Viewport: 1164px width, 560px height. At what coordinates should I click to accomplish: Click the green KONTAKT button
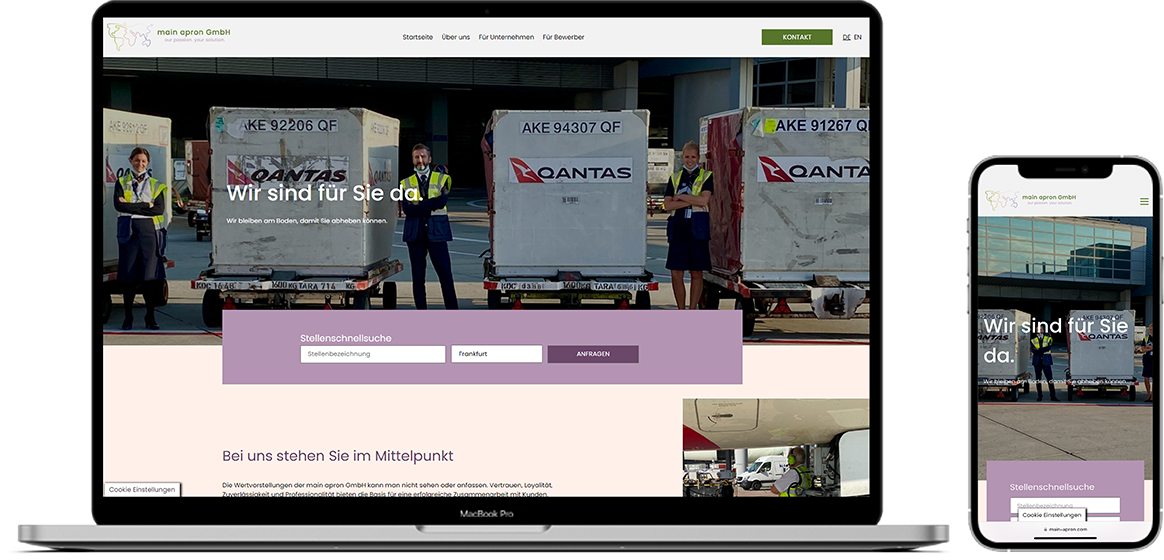tap(797, 37)
